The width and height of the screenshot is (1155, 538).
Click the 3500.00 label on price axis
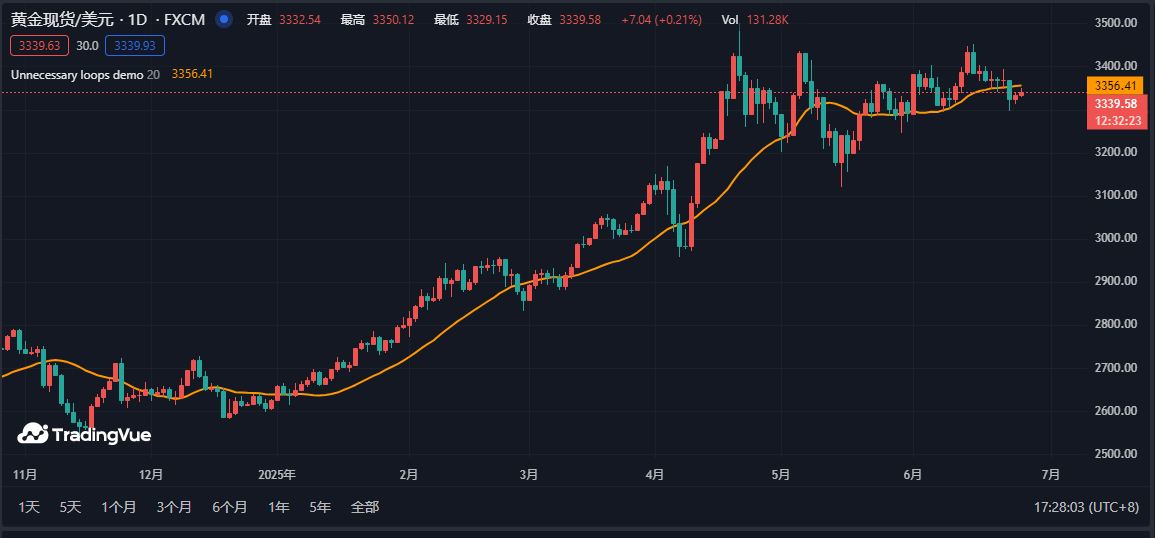[1116, 22]
